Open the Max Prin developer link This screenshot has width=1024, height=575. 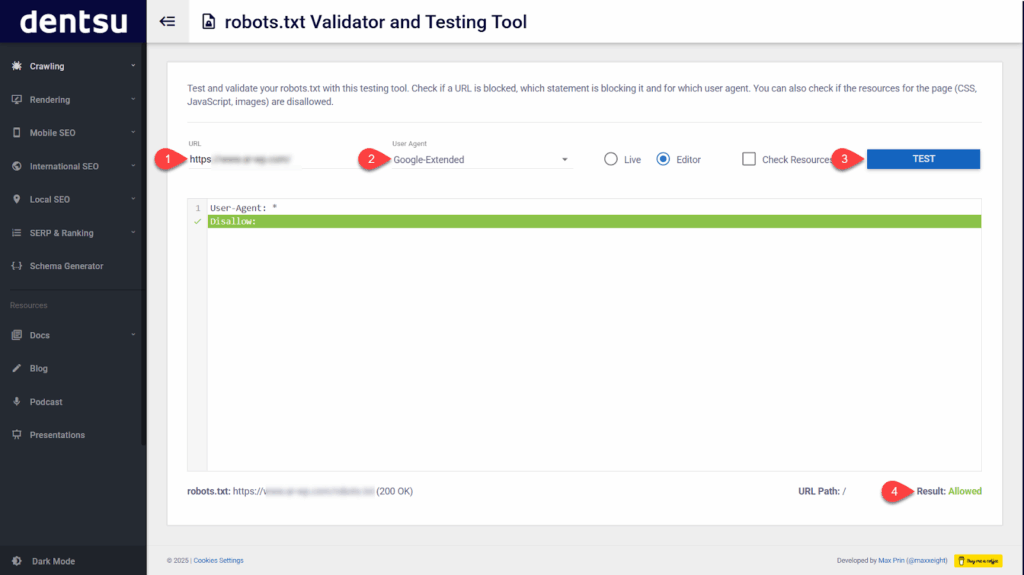tap(912, 560)
